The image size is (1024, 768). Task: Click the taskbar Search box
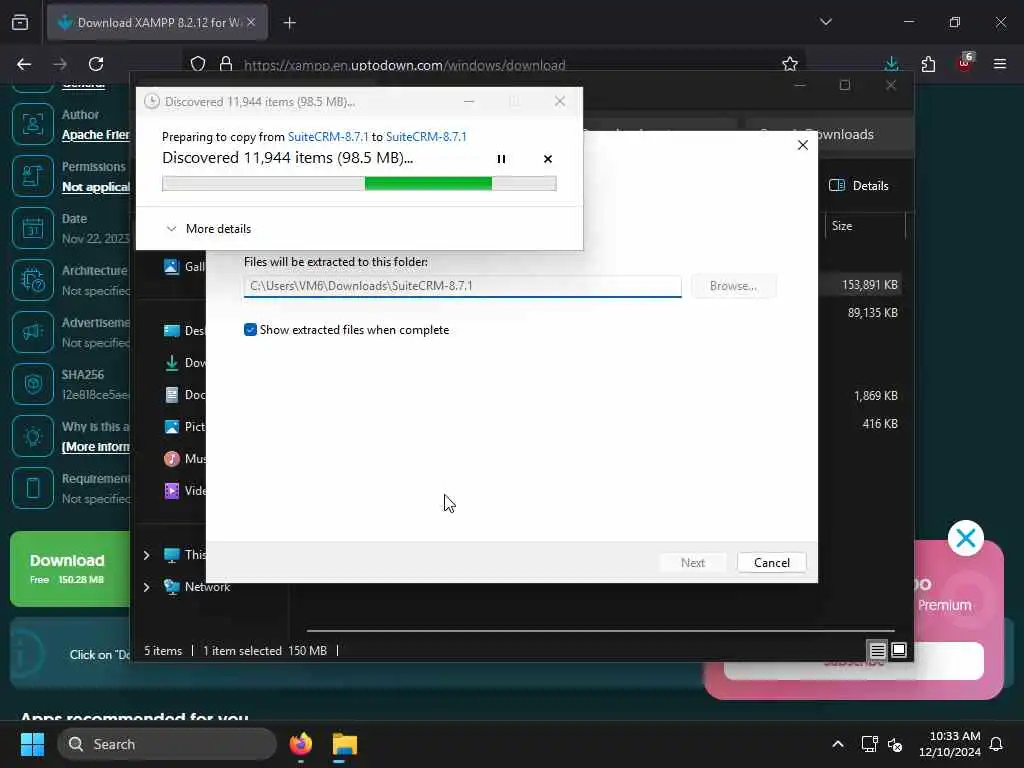coord(167,744)
